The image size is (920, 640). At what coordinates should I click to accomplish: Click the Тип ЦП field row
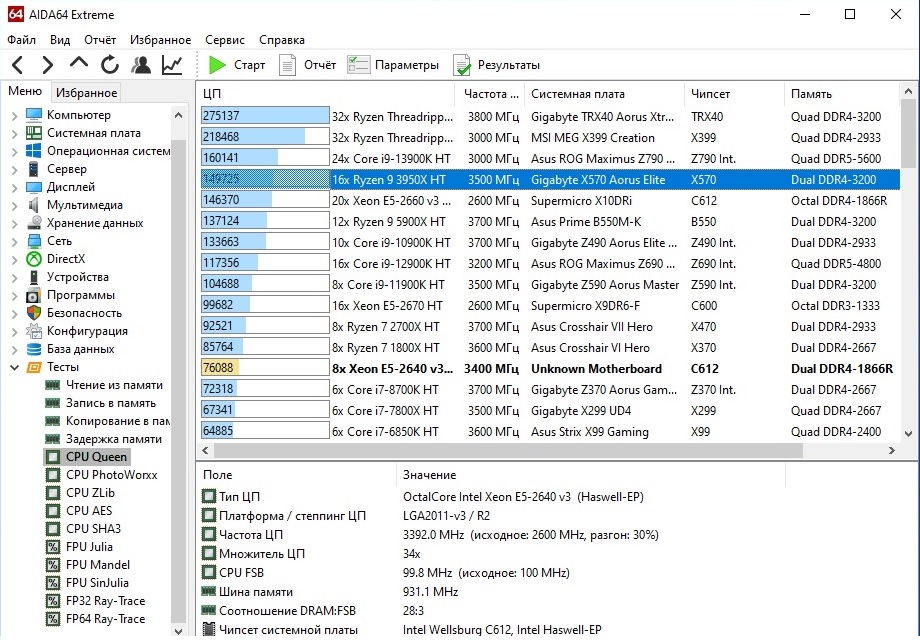(x=493, y=497)
